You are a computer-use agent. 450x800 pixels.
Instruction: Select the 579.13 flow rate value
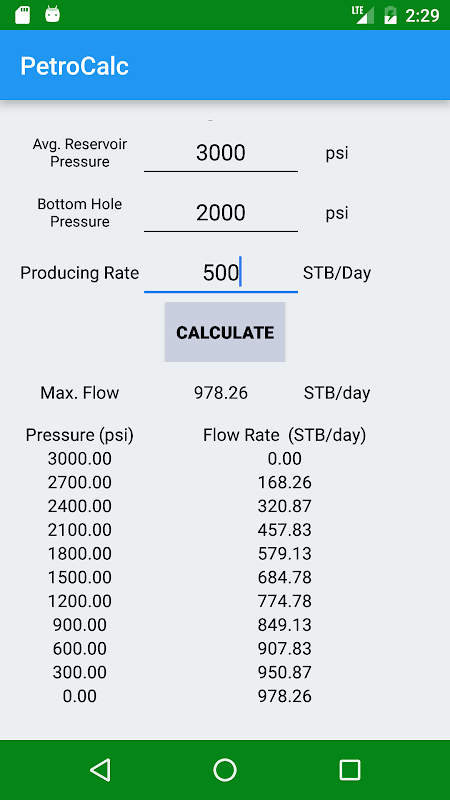tap(285, 554)
